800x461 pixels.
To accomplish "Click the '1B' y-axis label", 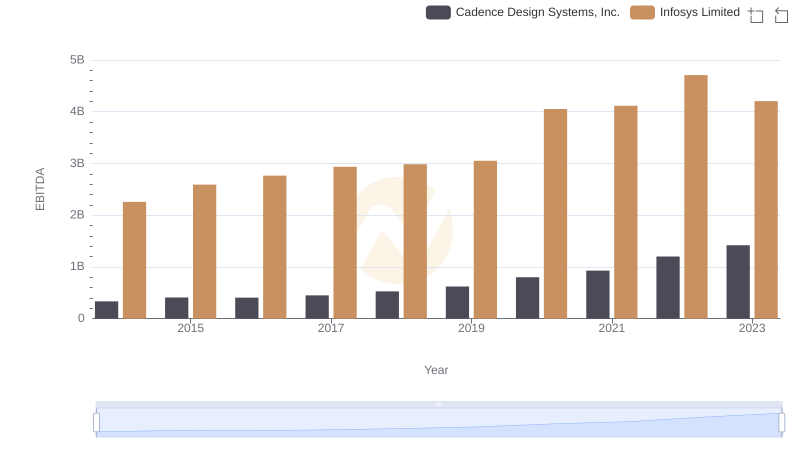I will 77,266.
